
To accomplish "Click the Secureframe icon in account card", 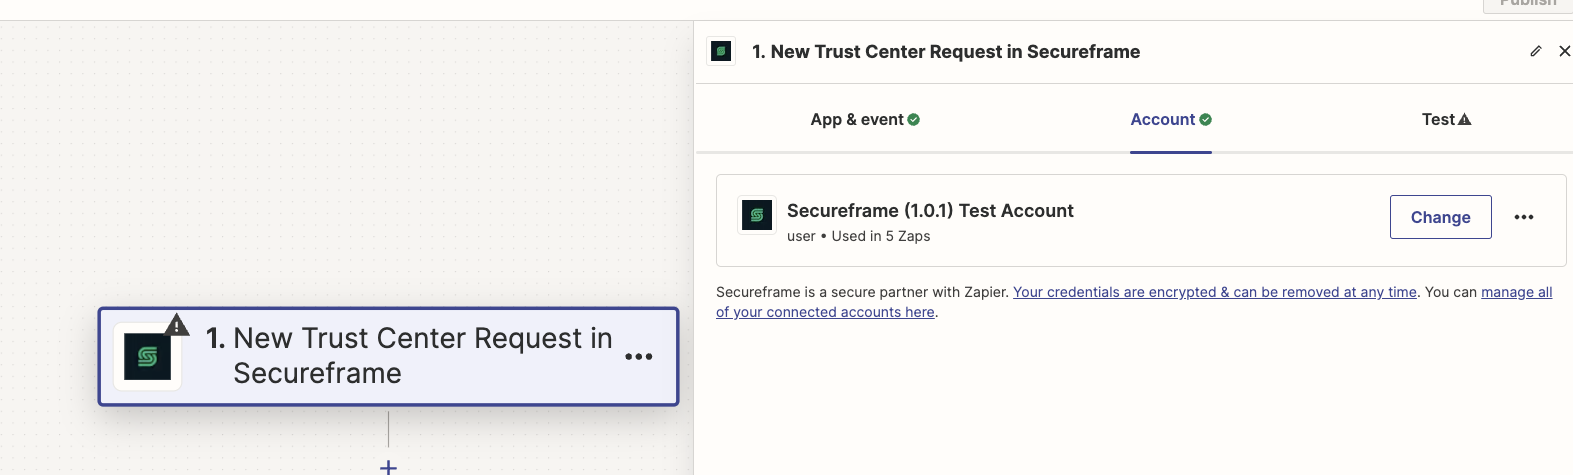I will 757,215.
